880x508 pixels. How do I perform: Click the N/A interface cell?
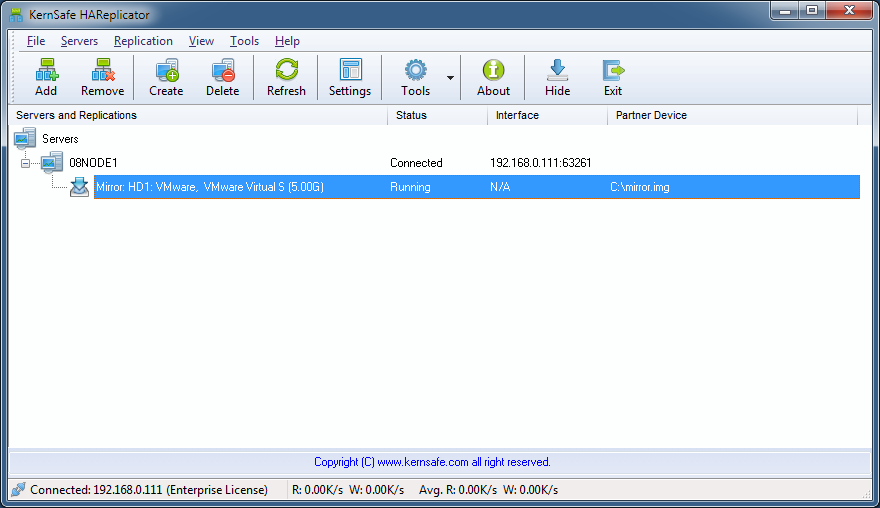pos(500,187)
